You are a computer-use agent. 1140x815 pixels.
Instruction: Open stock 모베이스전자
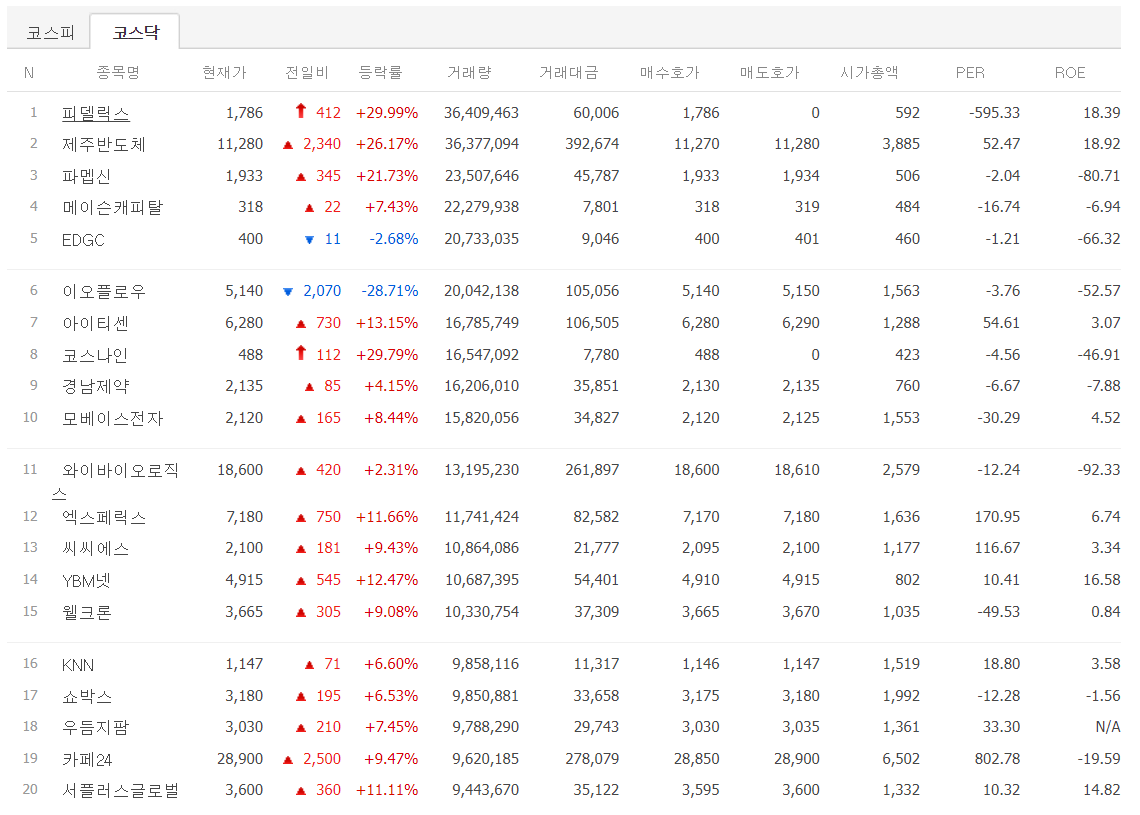click(x=113, y=418)
